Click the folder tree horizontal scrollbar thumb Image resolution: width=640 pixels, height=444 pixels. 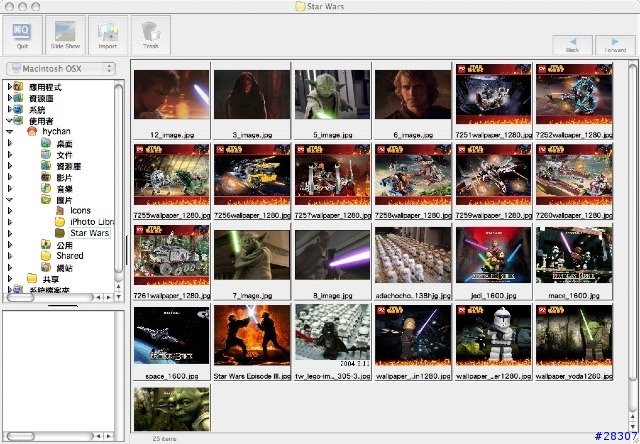click(20, 297)
